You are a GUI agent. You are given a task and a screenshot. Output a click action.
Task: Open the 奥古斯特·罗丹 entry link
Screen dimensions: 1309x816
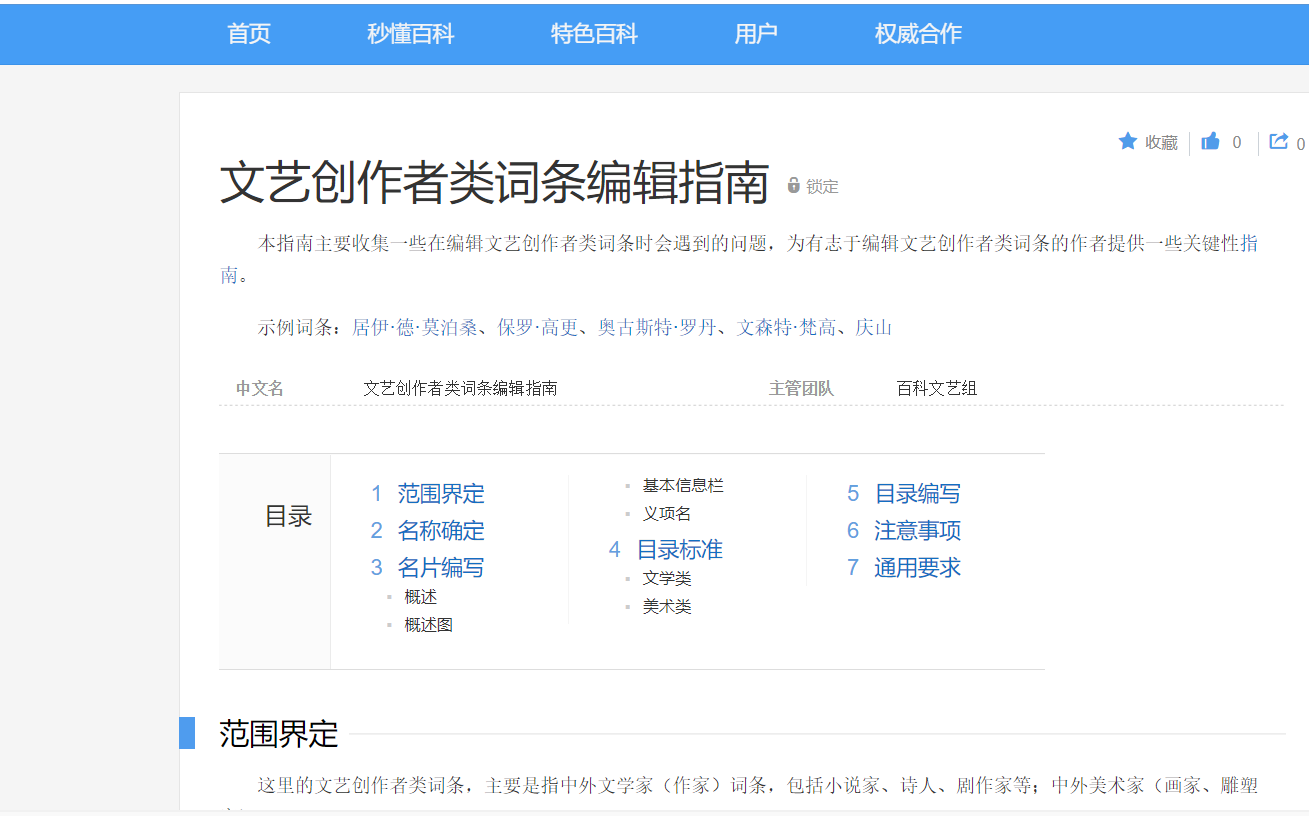[660, 326]
